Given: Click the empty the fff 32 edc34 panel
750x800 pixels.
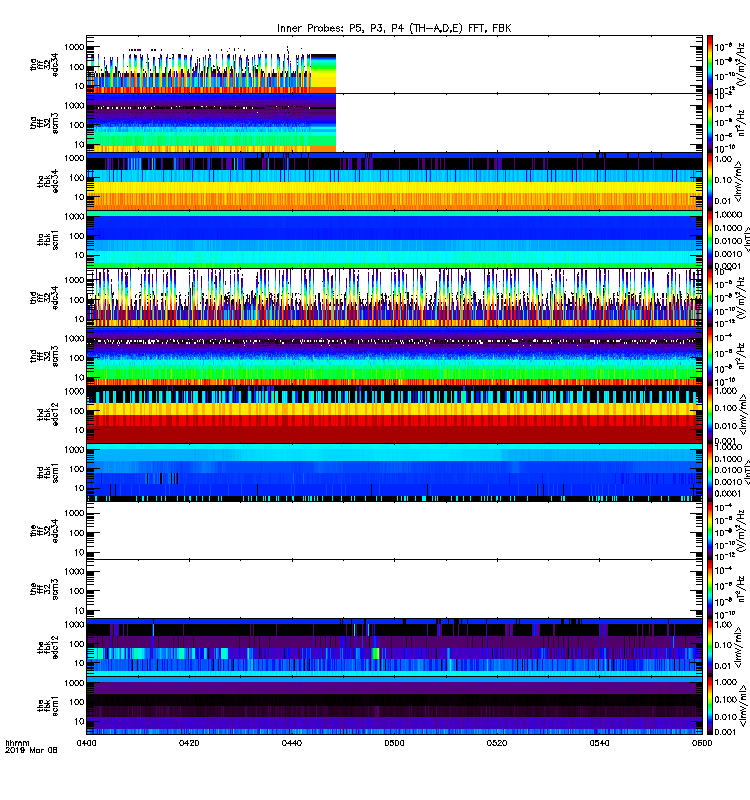Looking at the screenshot, I should point(394,531).
